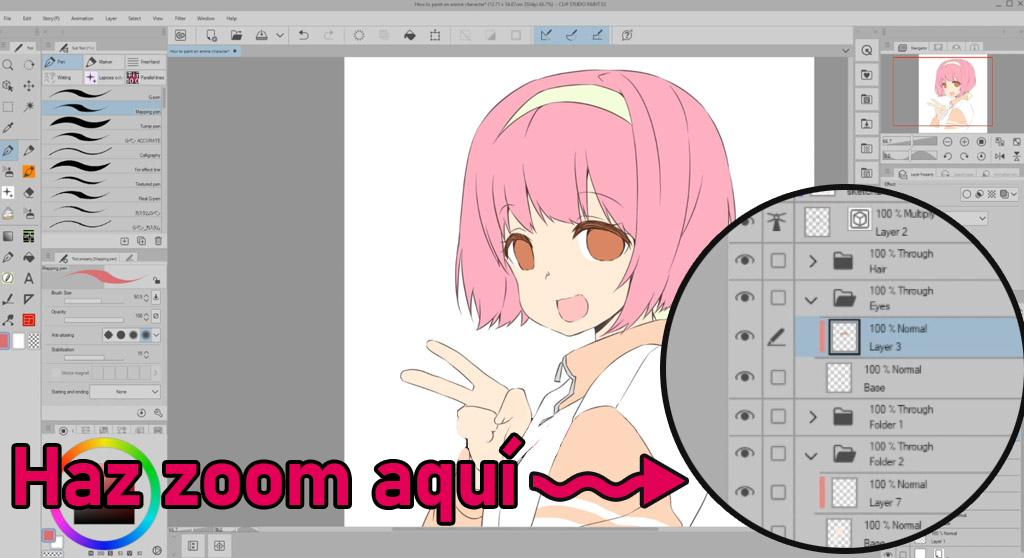The height and width of the screenshot is (558, 1024).
Task: Open CLIP STUDIO launcher icon
Action: (x=181, y=35)
